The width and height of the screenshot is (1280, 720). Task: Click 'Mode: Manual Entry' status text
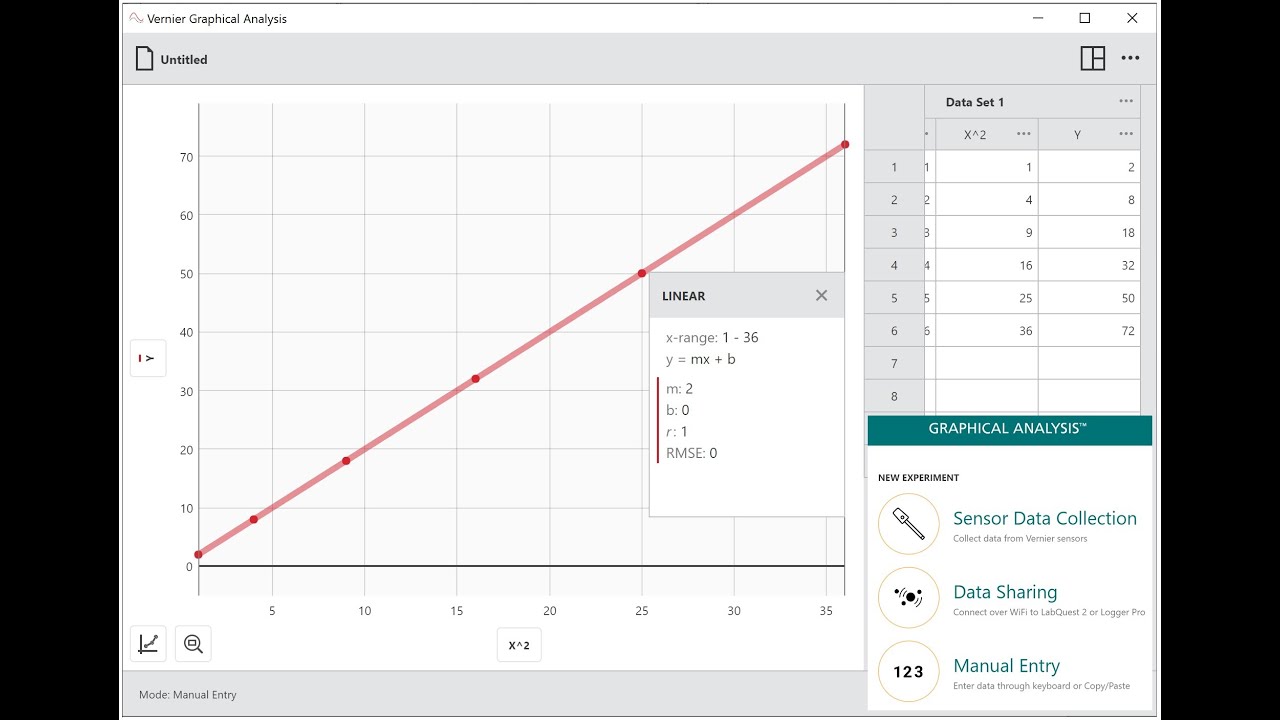(188, 694)
